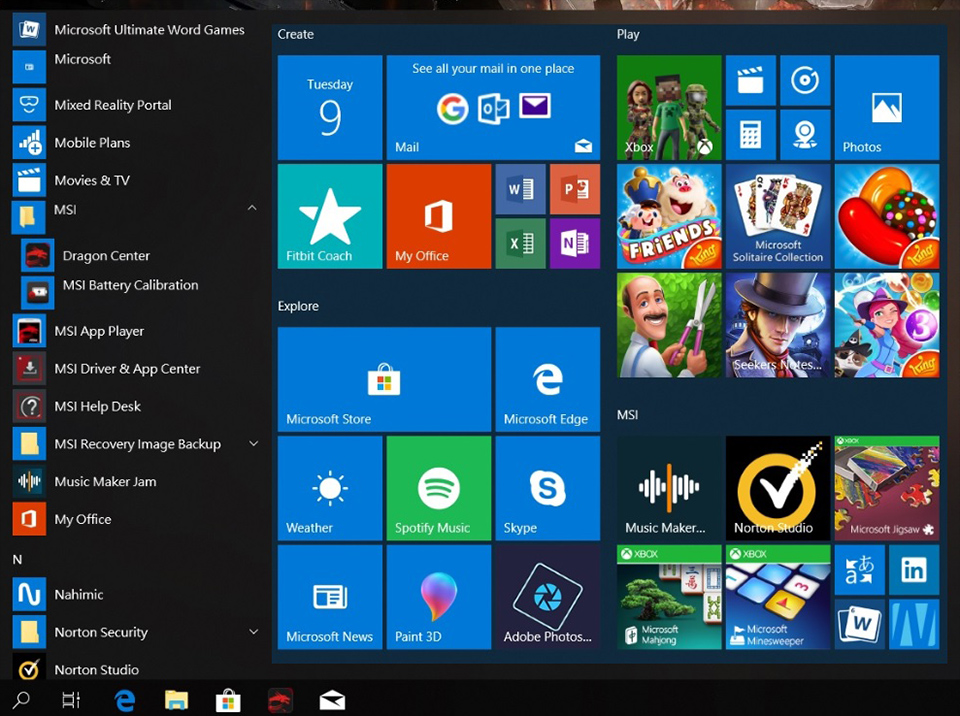Open the Translator small tile

coord(860,570)
